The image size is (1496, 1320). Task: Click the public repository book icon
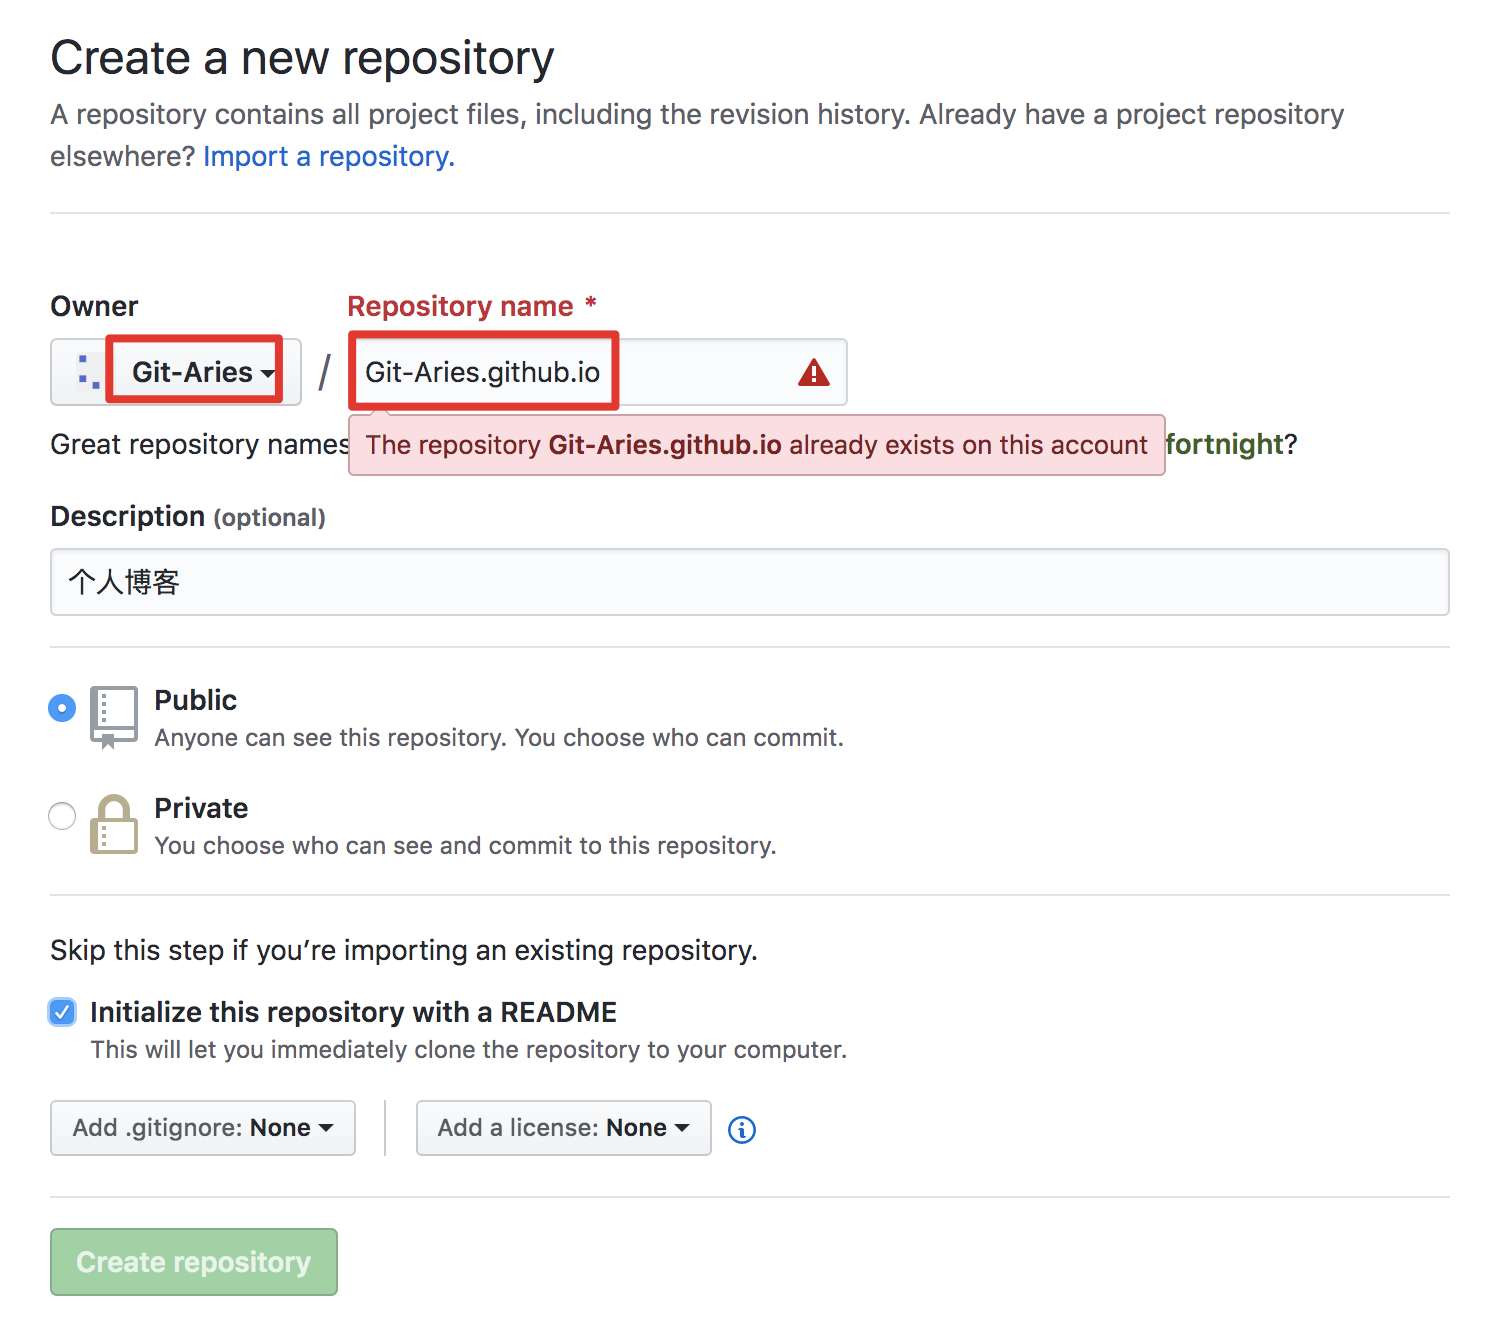[x=113, y=716]
